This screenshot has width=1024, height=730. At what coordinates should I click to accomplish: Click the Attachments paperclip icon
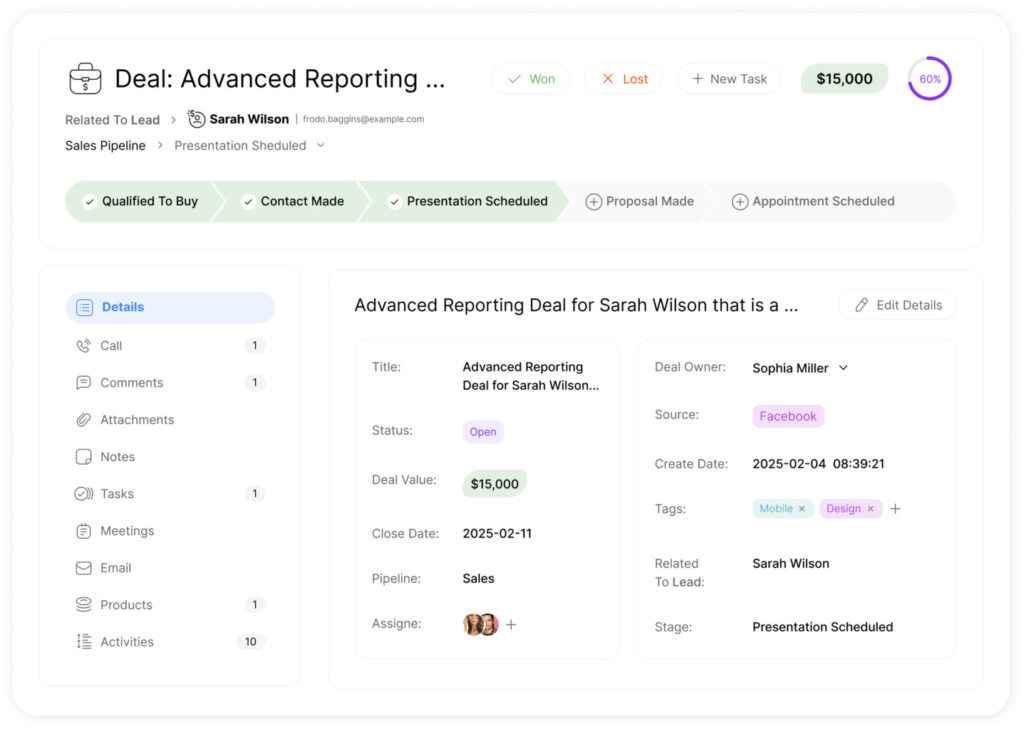tap(84, 420)
